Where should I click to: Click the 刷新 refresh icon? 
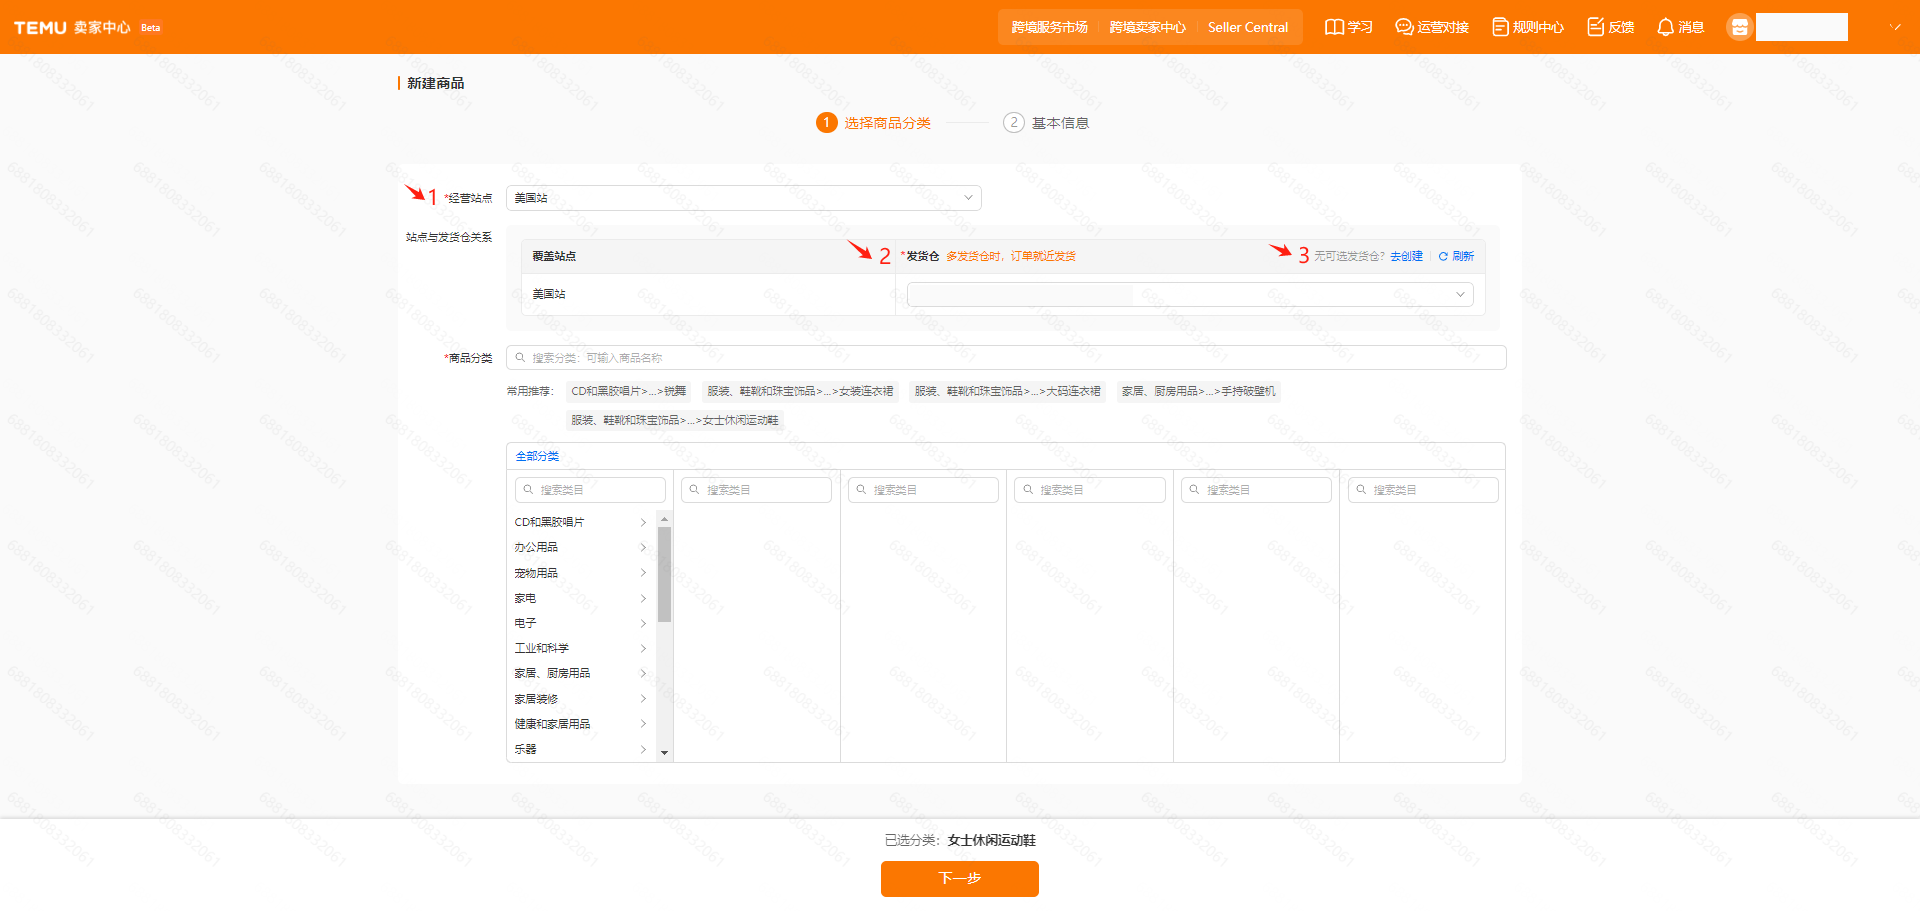(1443, 257)
